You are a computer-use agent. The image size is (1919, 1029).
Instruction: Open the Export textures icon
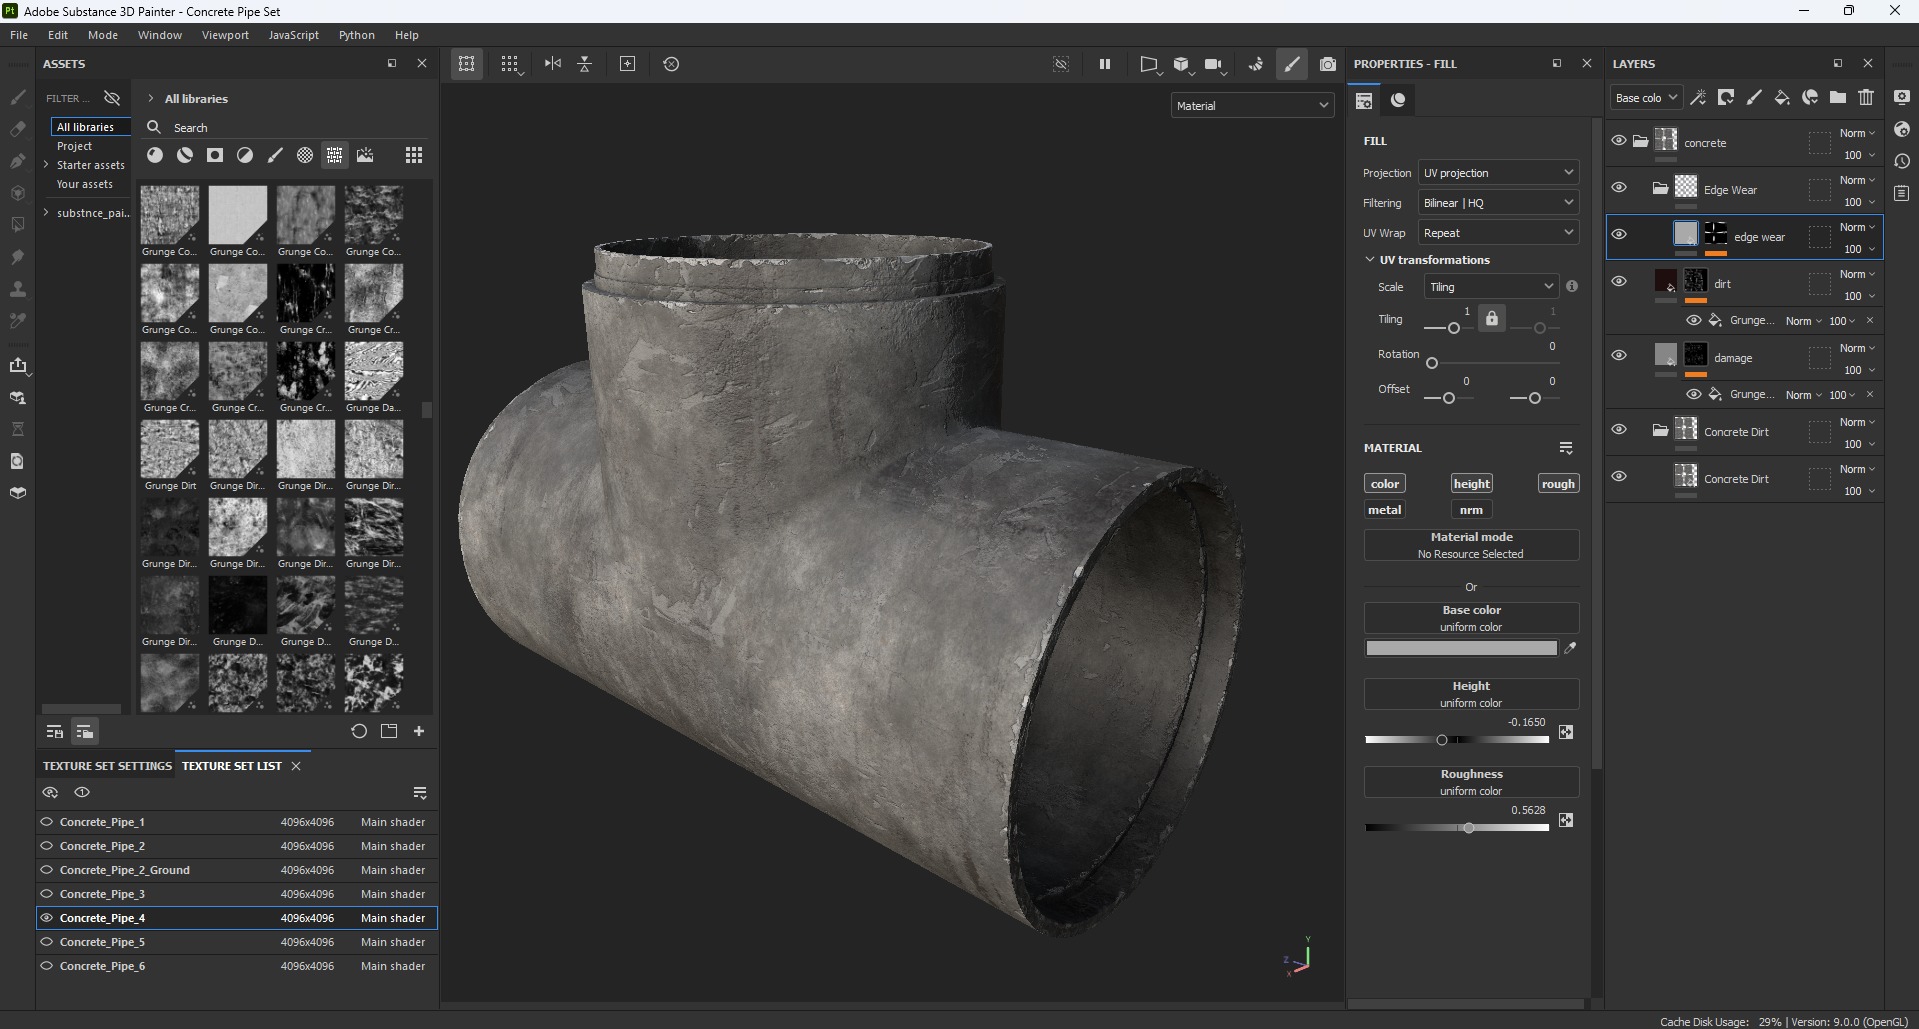pos(18,365)
